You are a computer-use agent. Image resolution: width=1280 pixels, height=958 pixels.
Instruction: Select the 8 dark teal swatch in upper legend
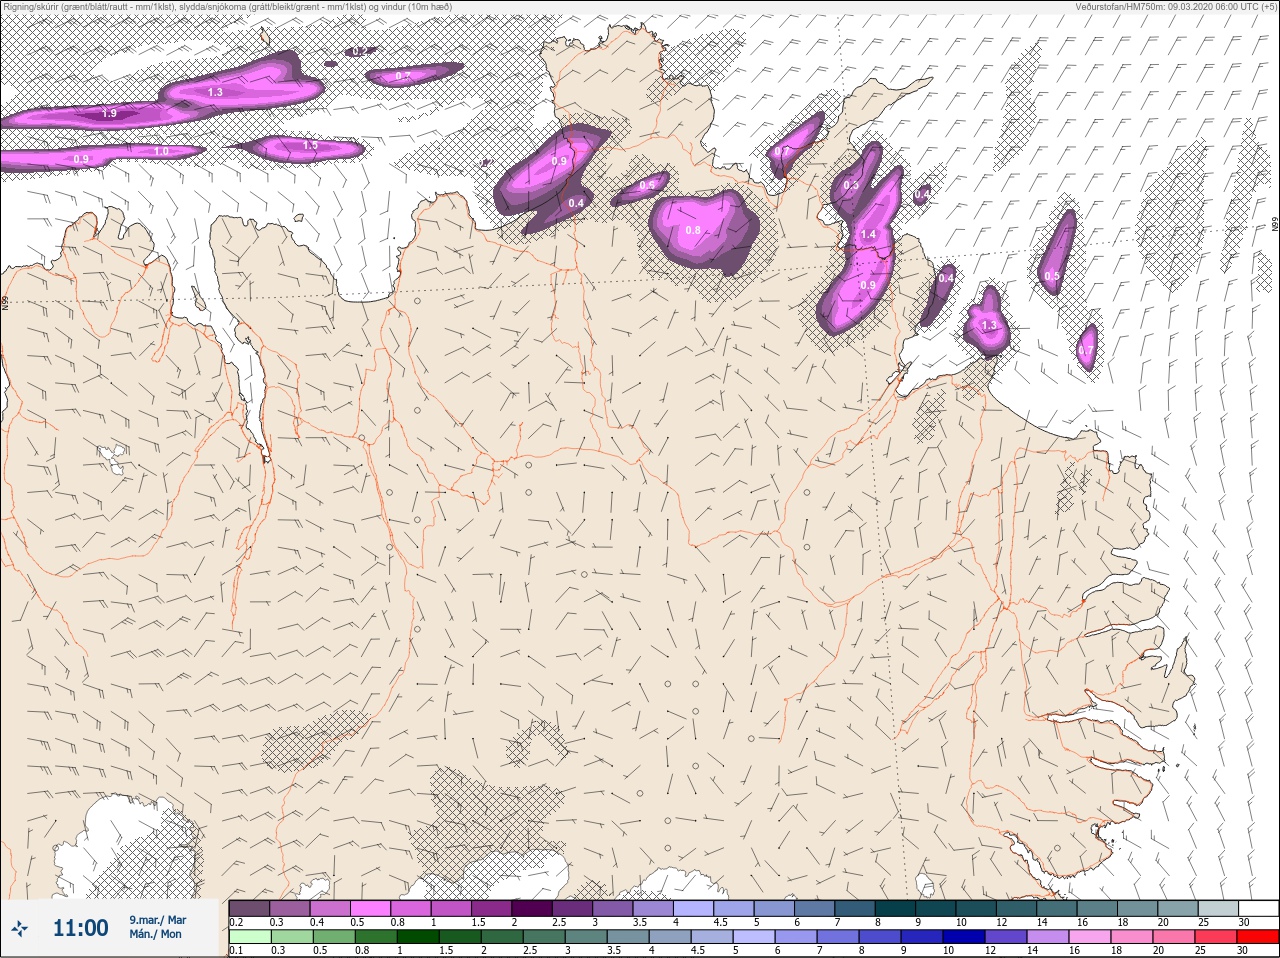895,908
